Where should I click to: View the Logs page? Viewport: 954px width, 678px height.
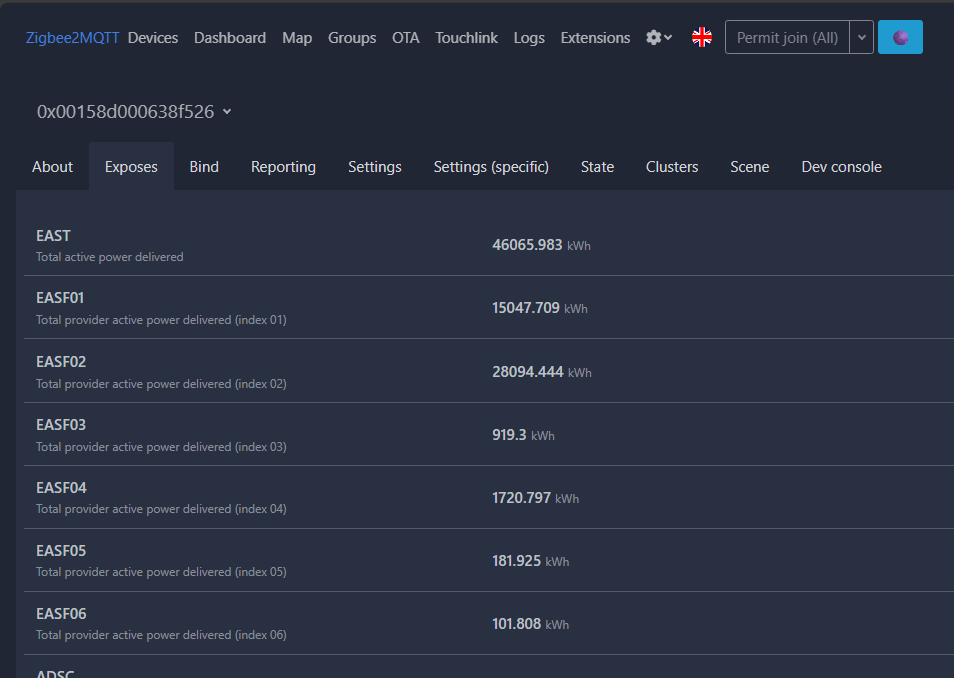[529, 38]
